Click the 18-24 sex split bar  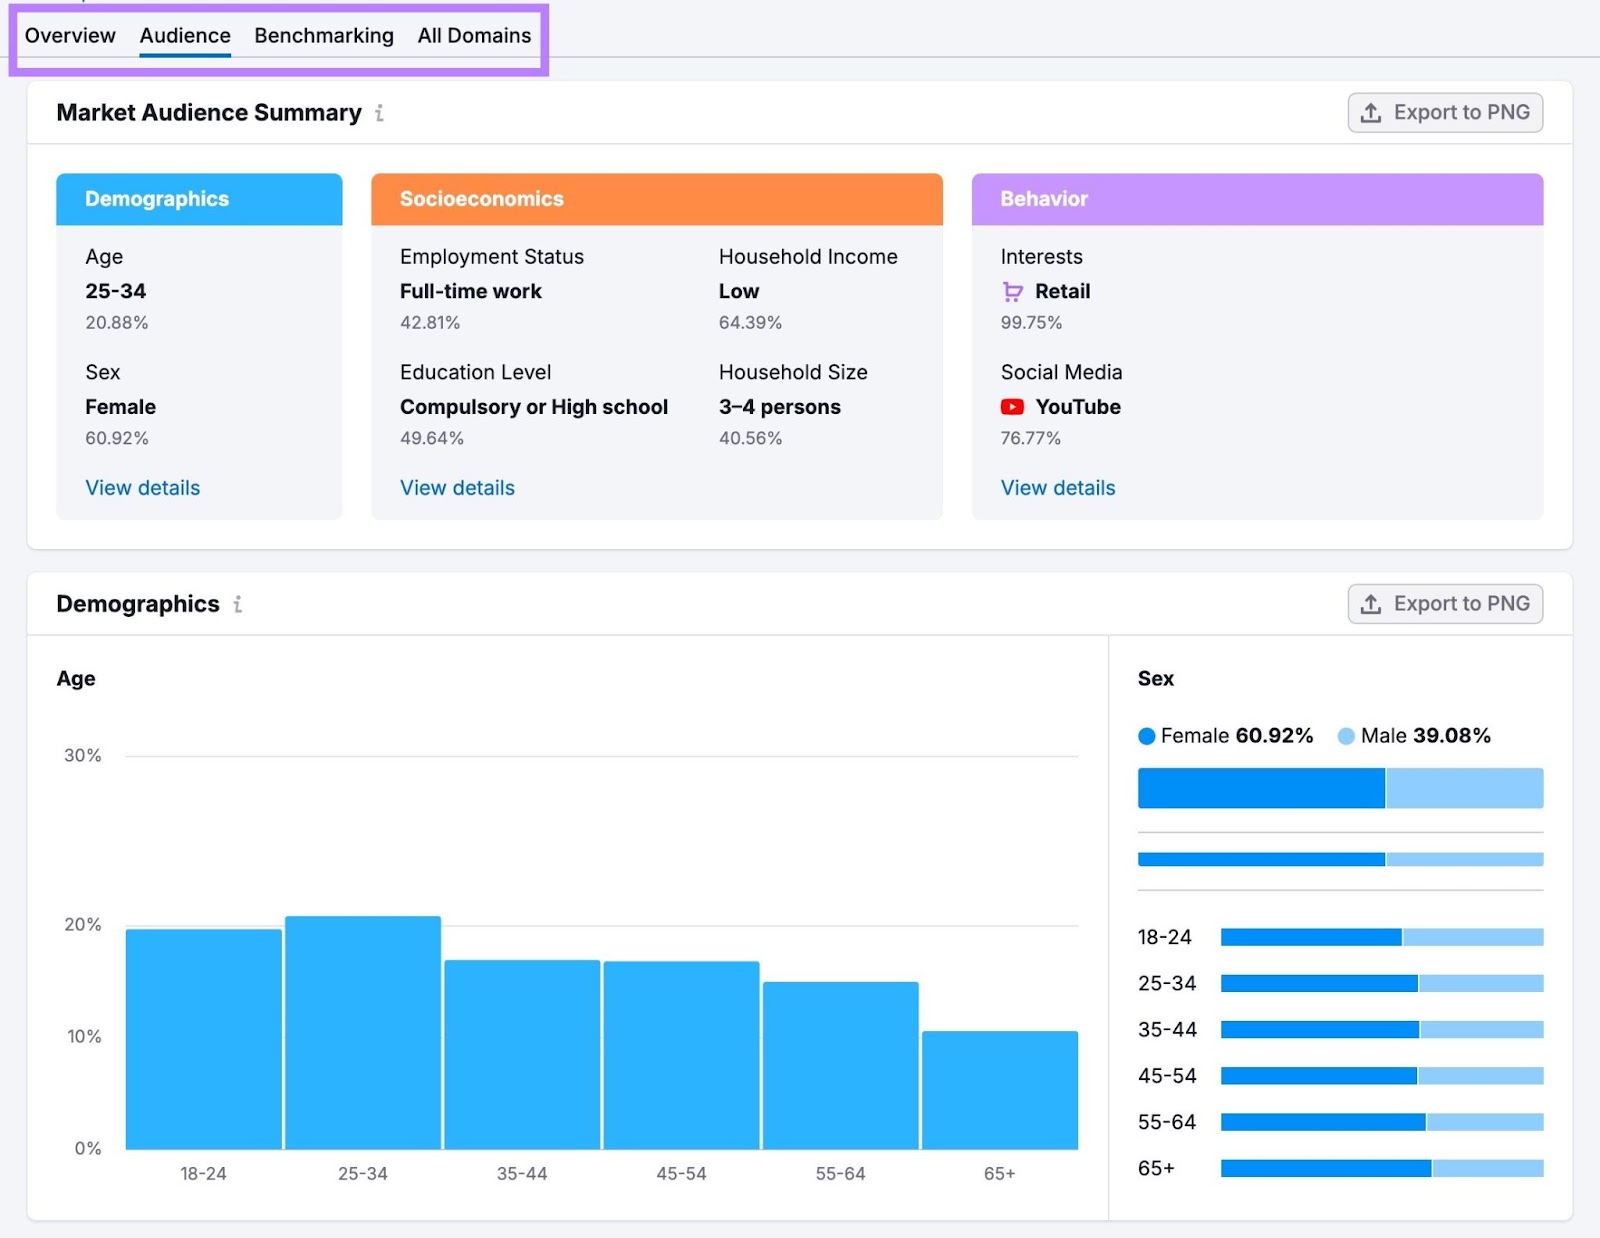tap(1381, 937)
